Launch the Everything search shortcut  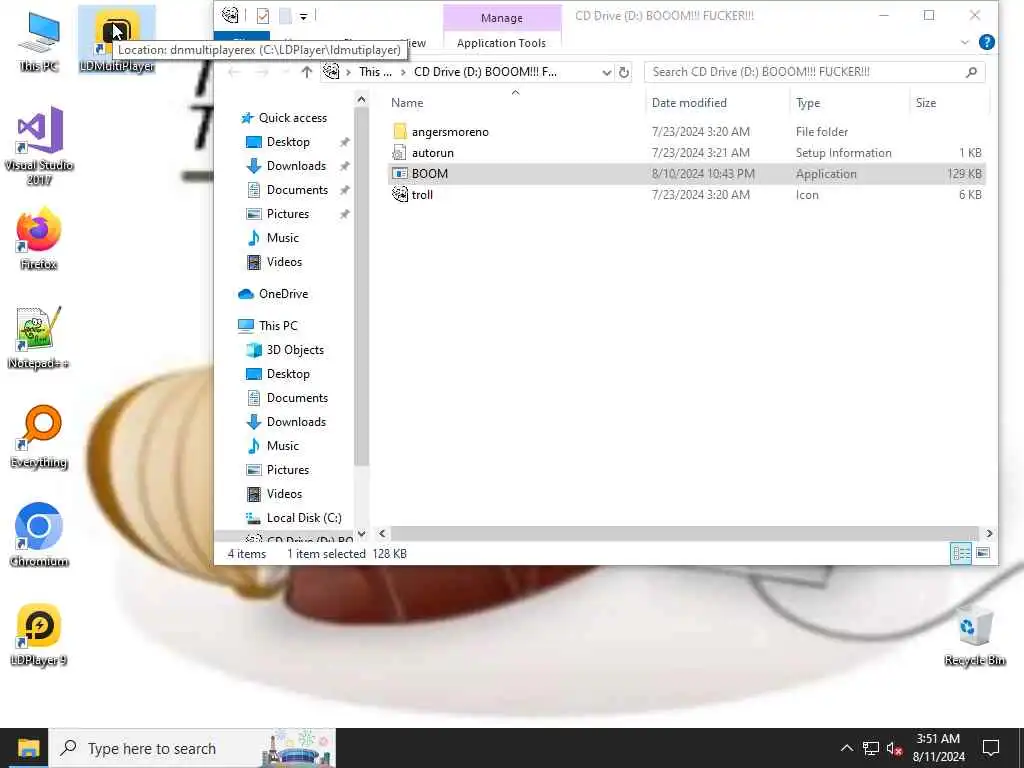[39, 437]
